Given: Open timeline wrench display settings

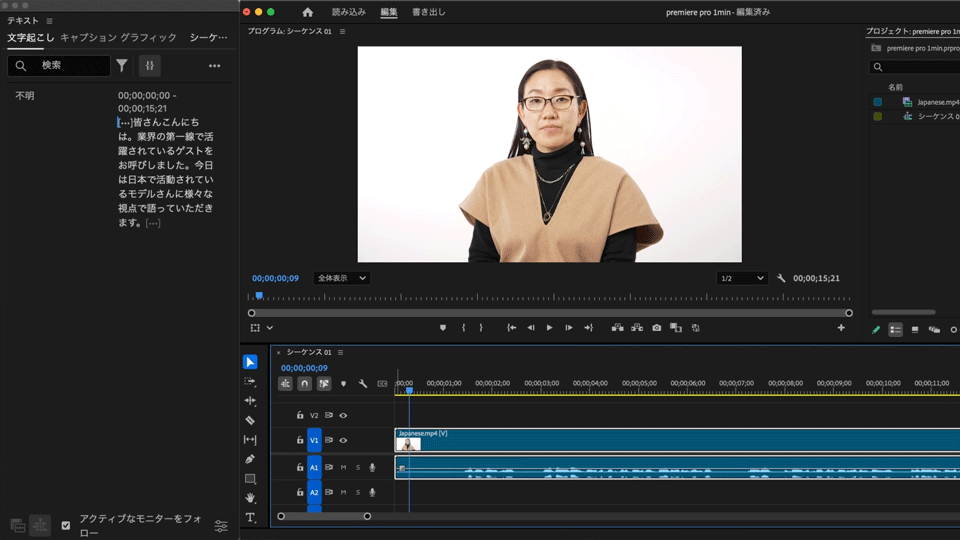Looking at the screenshot, I should 363,384.
